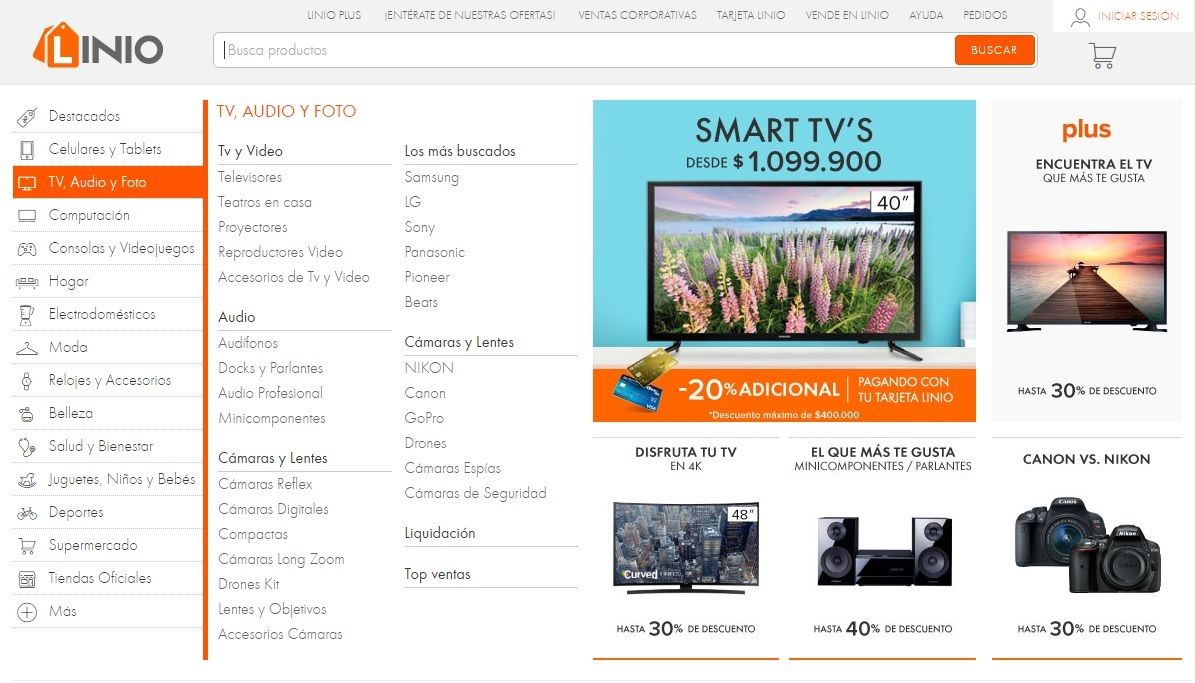1195x683 pixels.
Task: Click the Relojes y Accesorios watch icon
Action: tap(27, 381)
